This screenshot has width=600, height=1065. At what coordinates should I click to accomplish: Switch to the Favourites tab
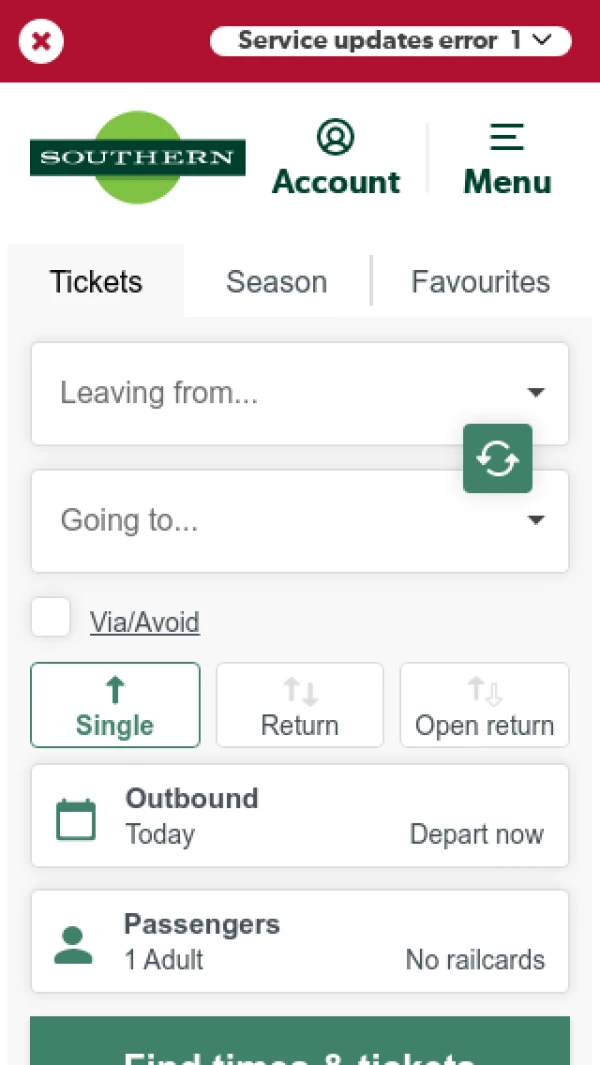(480, 282)
